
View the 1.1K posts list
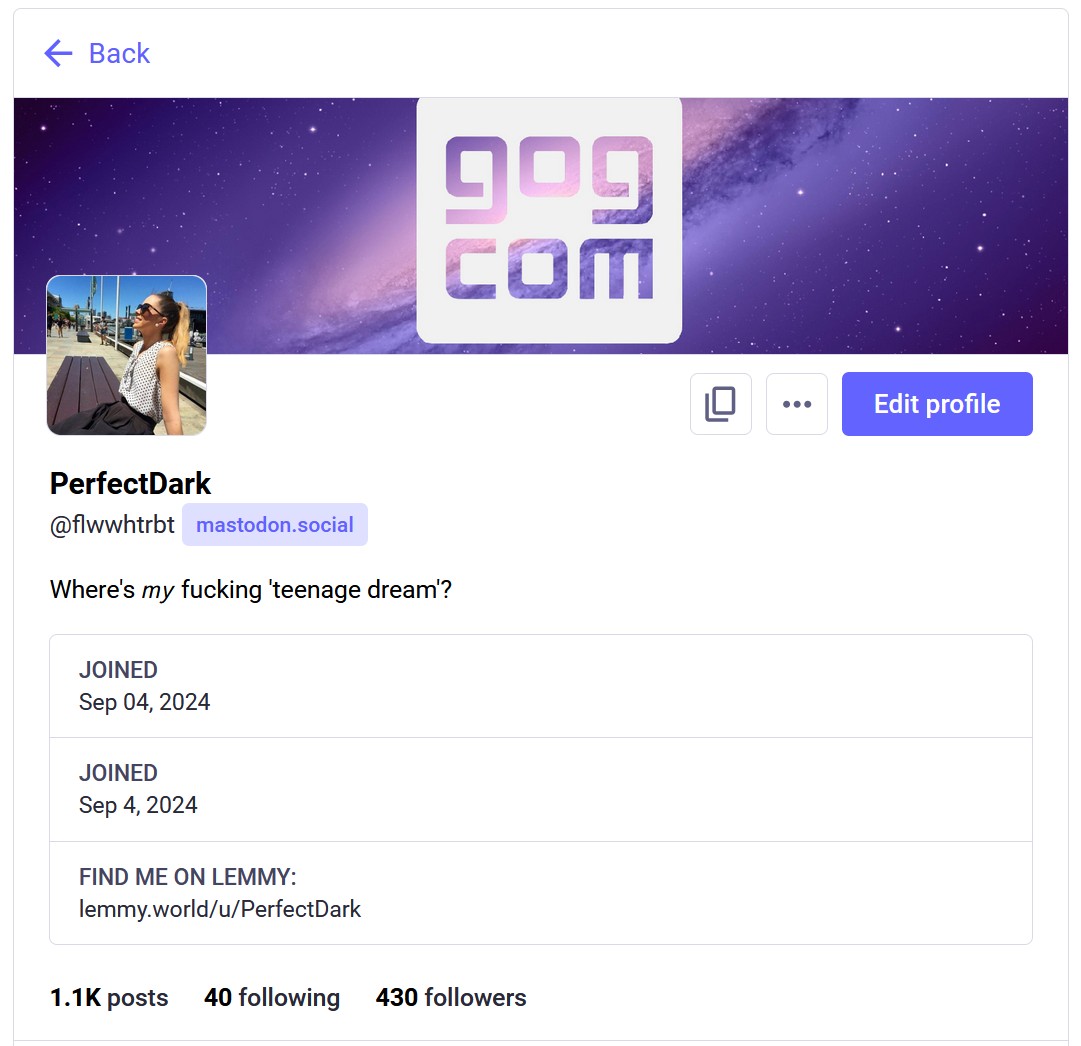[x=109, y=998]
